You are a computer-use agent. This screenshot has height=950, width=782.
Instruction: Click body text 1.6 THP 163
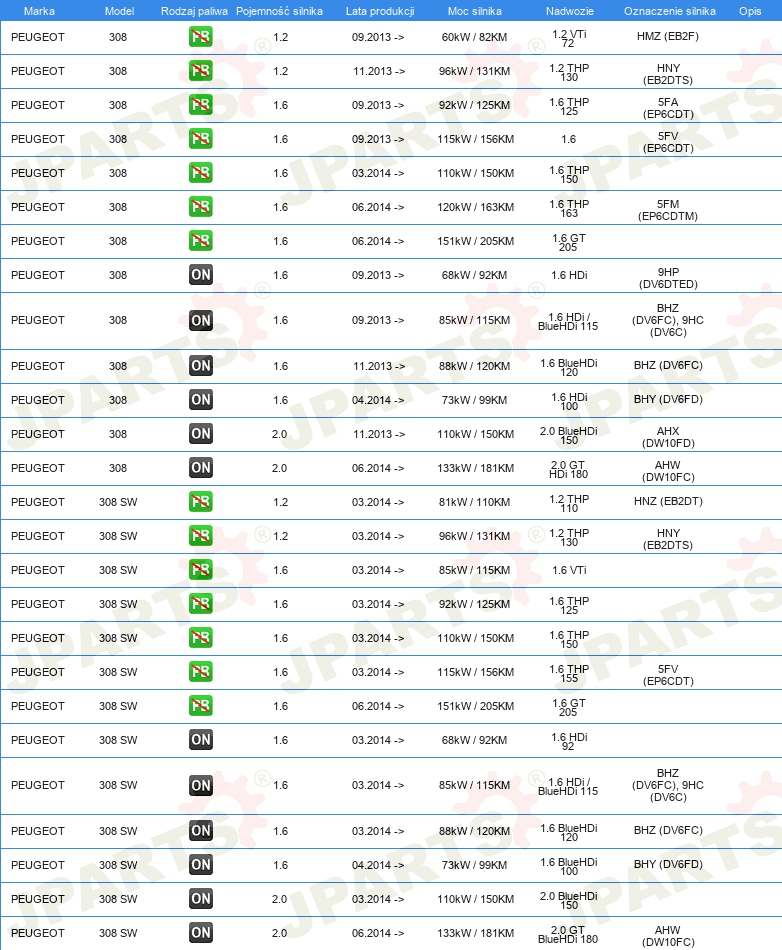click(569, 208)
